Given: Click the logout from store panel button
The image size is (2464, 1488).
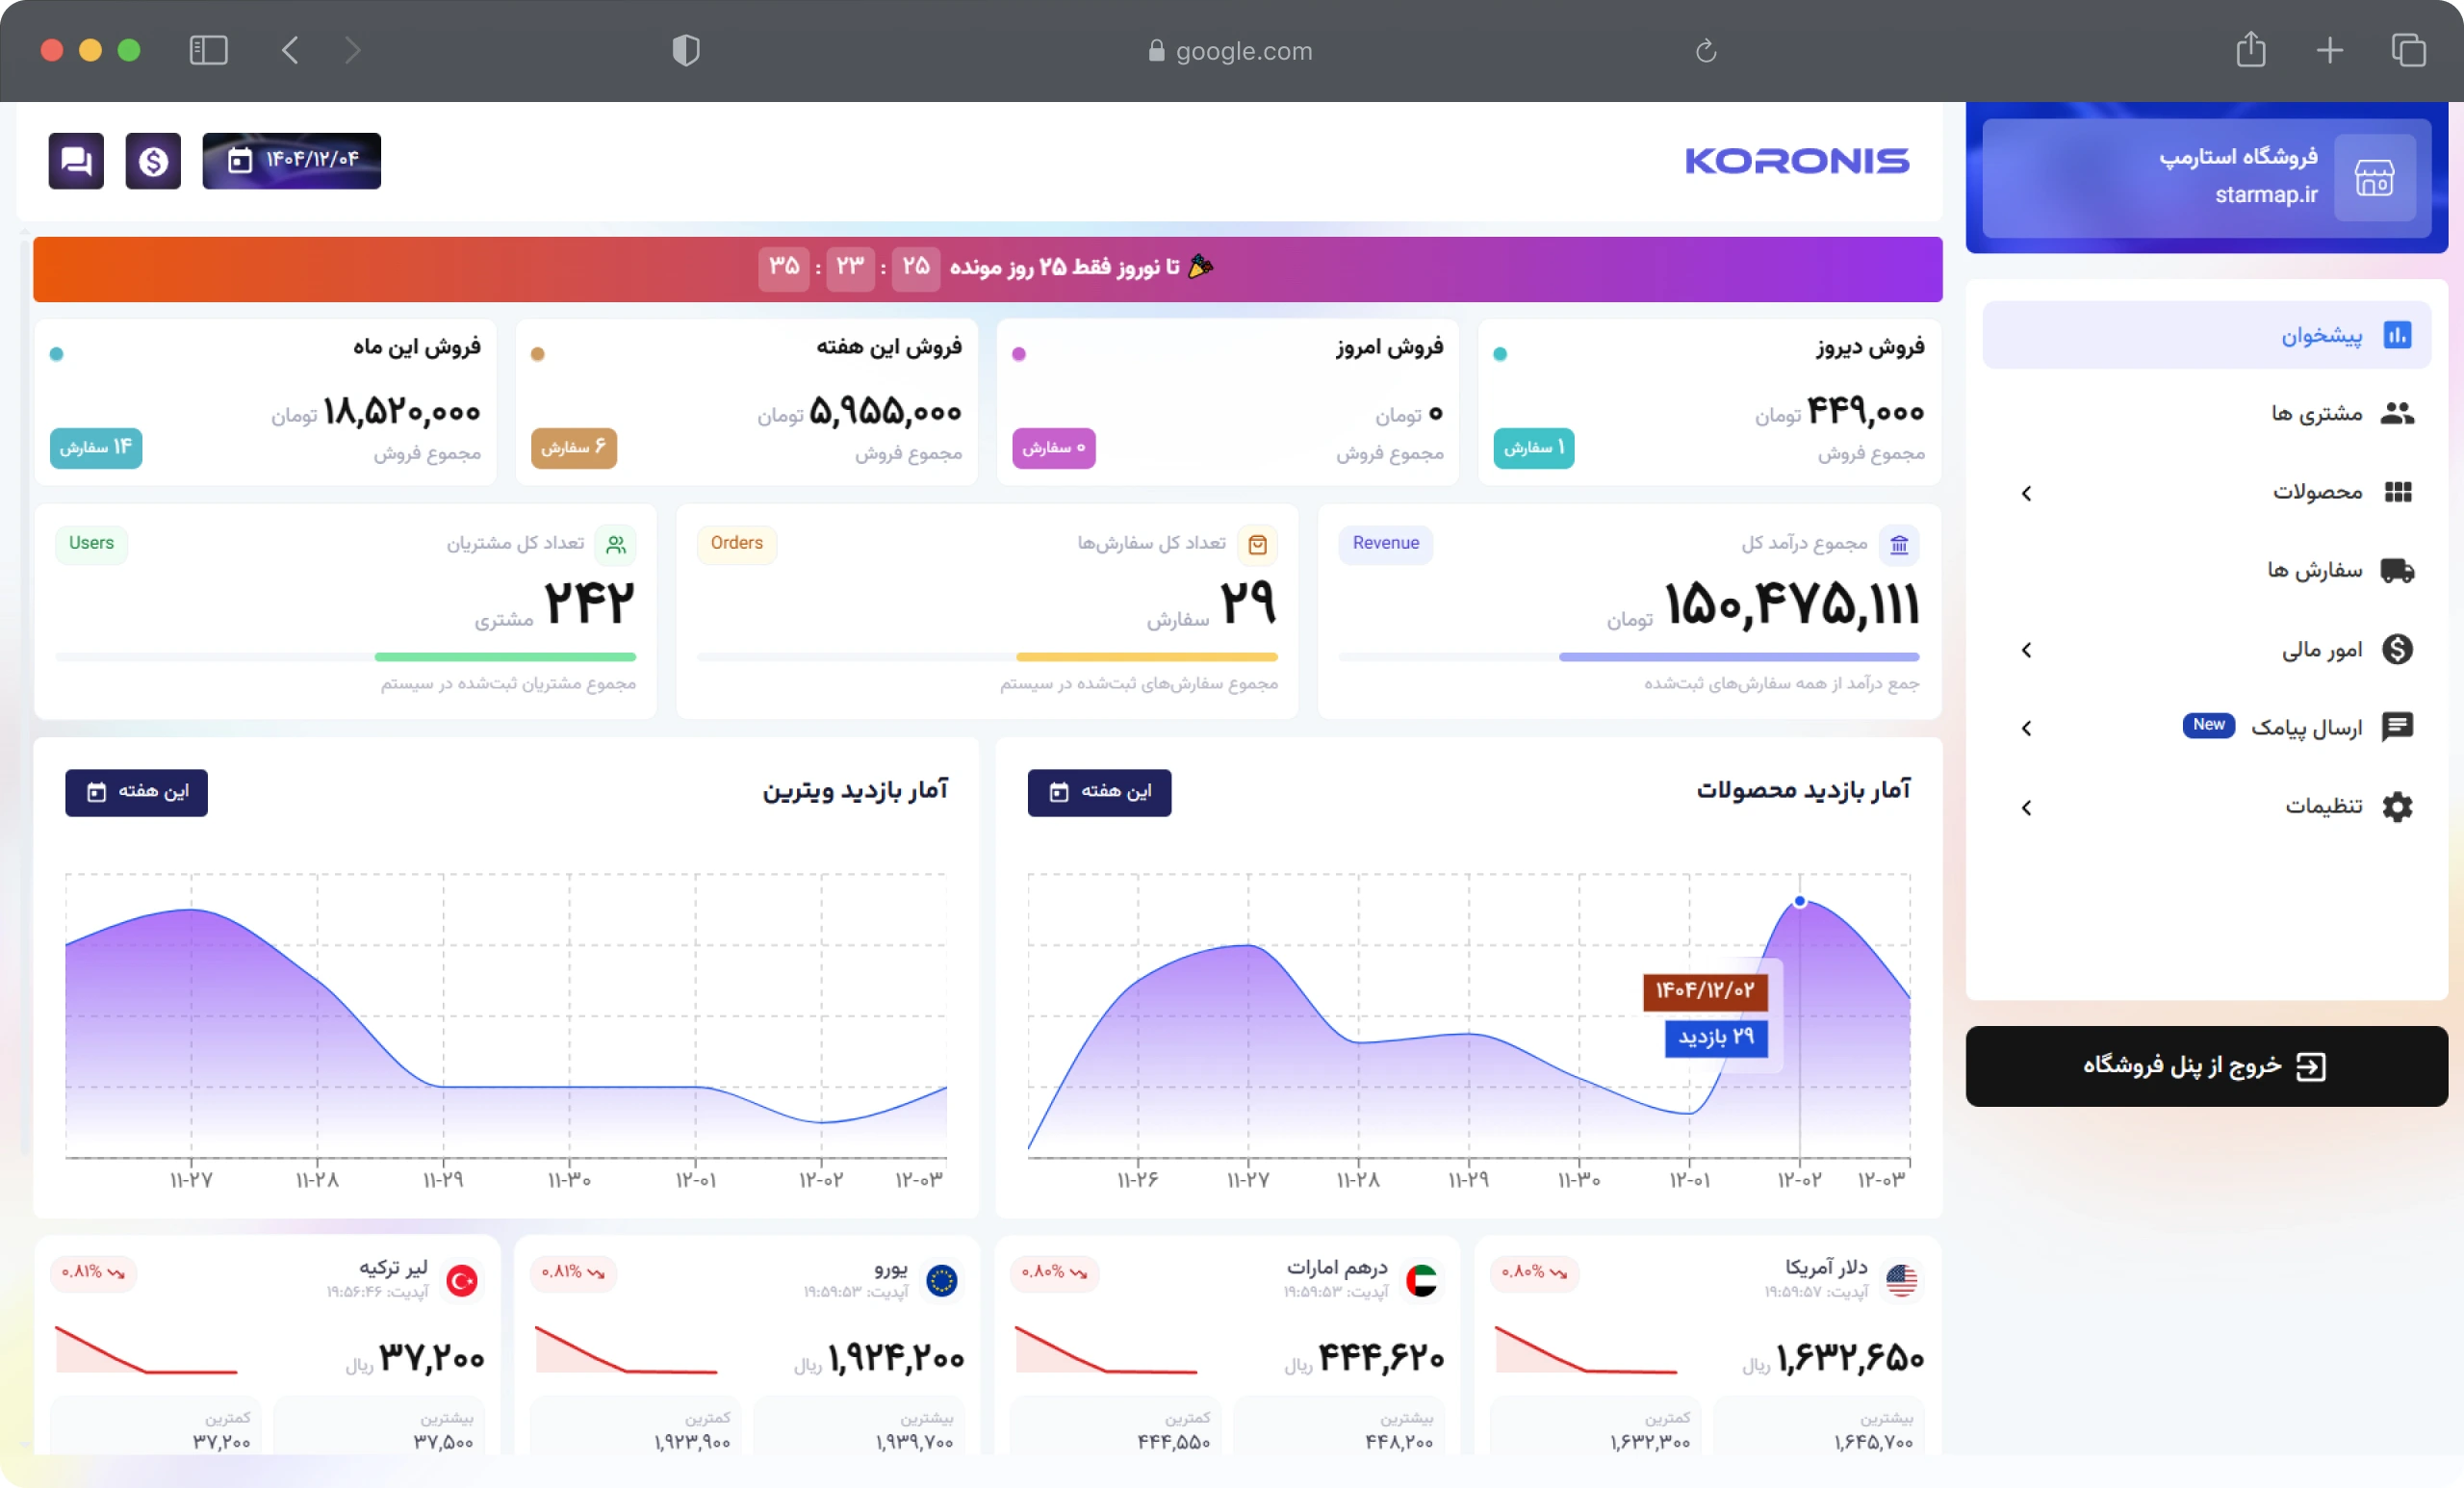Looking at the screenshot, I should click(2206, 1066).
